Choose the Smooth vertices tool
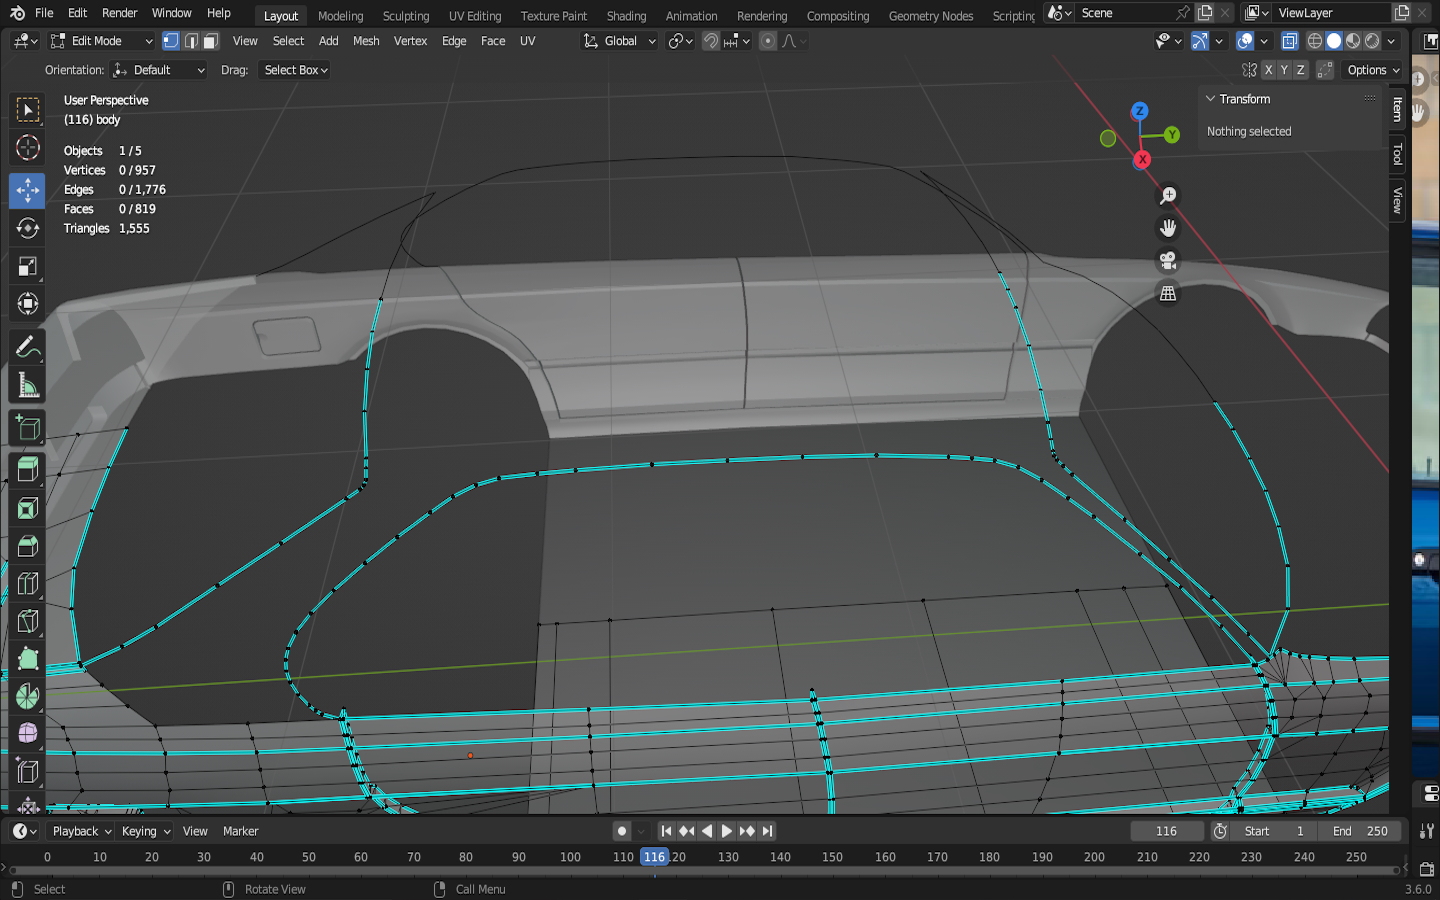The image size is (1440, 900). 27,735
